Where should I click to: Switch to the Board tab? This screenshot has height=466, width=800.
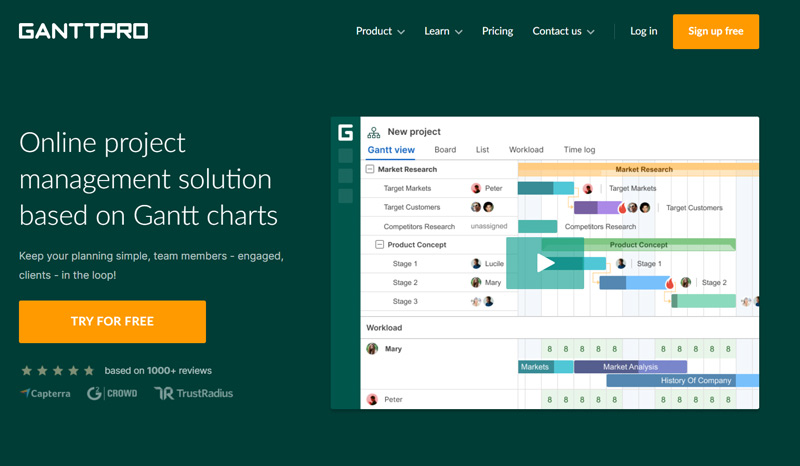(x=445, y=150)
